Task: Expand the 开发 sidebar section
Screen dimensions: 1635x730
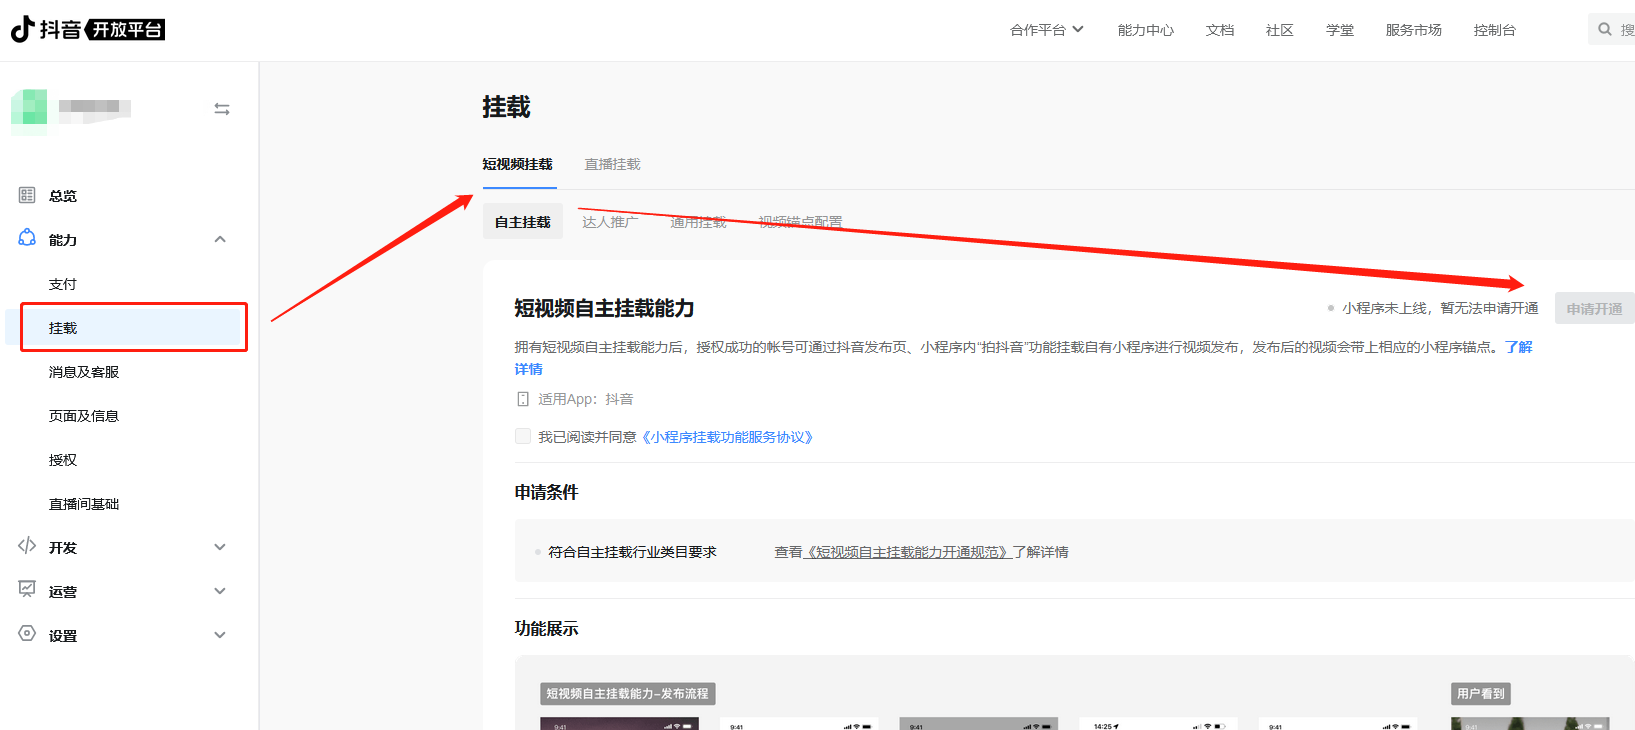Action: tap(220, 547)
